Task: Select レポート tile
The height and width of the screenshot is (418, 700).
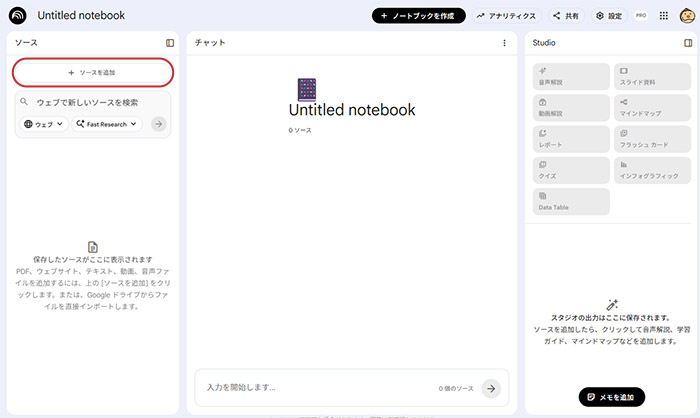Action: (571, 139)
